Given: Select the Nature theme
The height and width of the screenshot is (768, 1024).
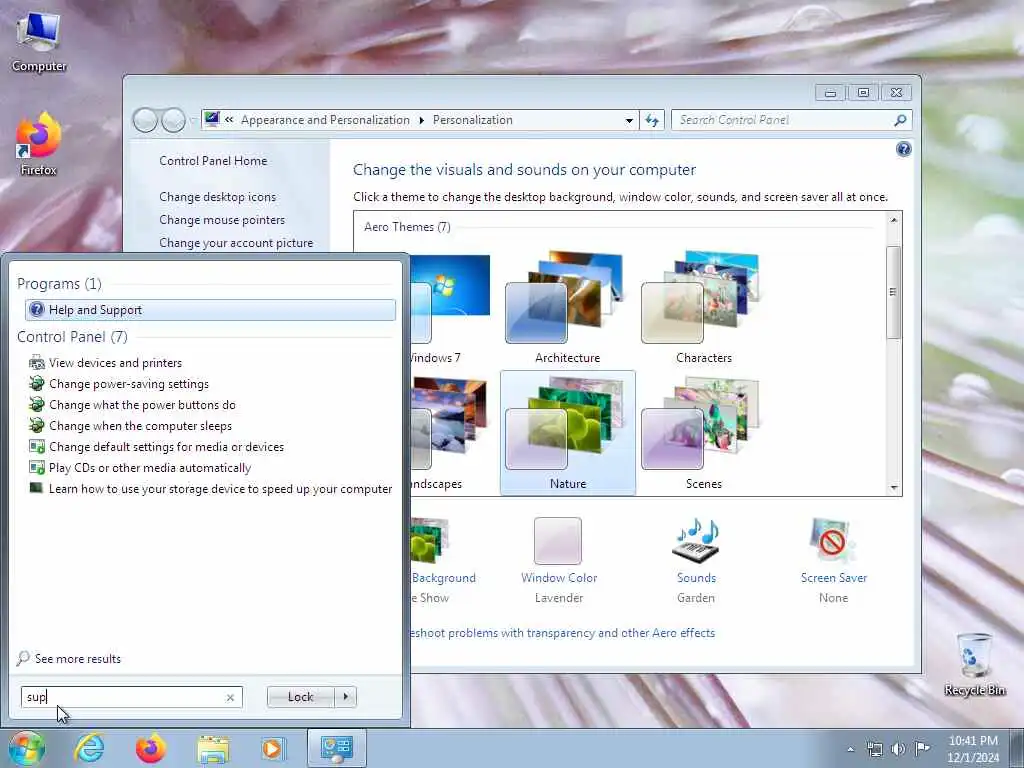Looking at the screenshot, I should (568, 433).
